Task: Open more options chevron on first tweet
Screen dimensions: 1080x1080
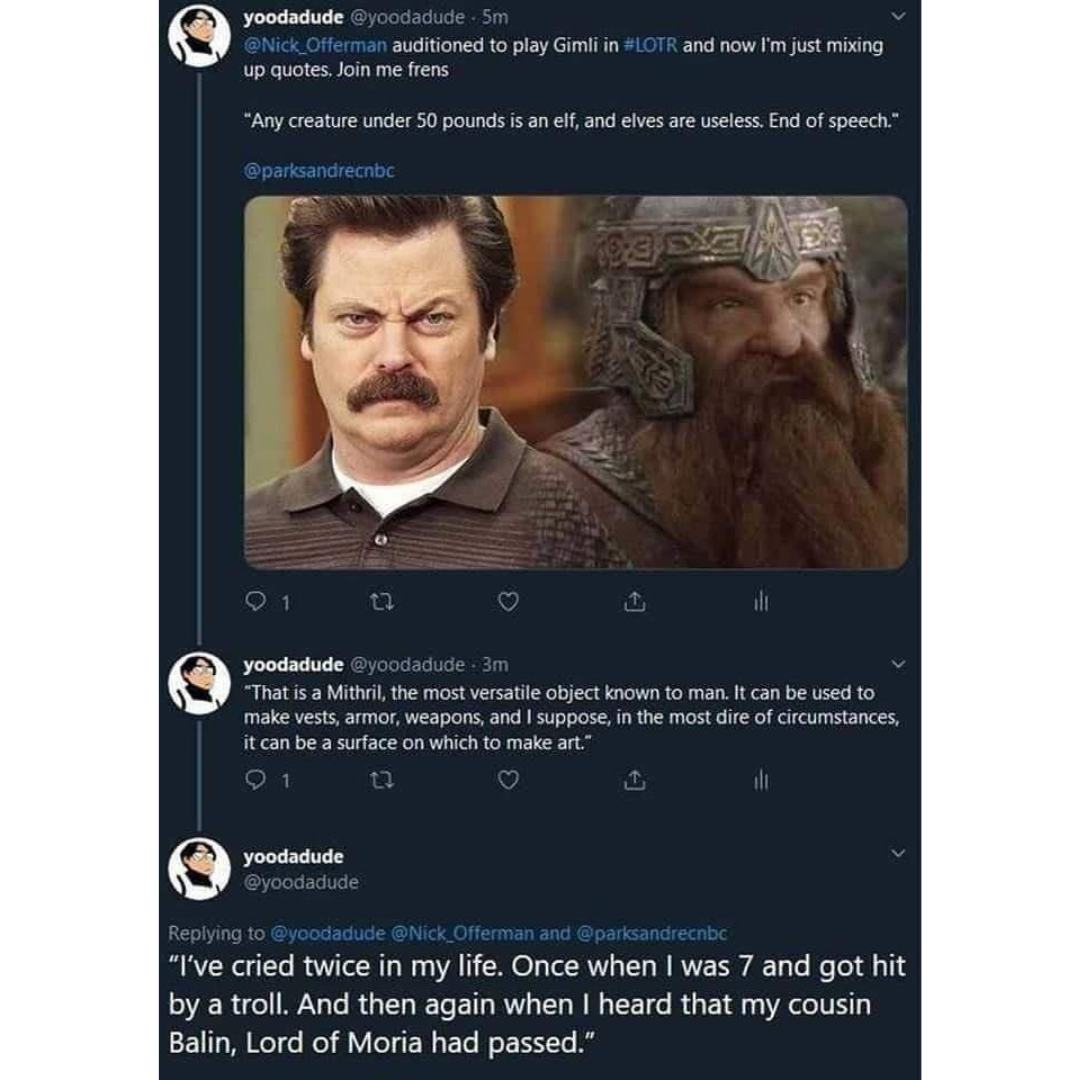Action: click(x=897, y=17)
